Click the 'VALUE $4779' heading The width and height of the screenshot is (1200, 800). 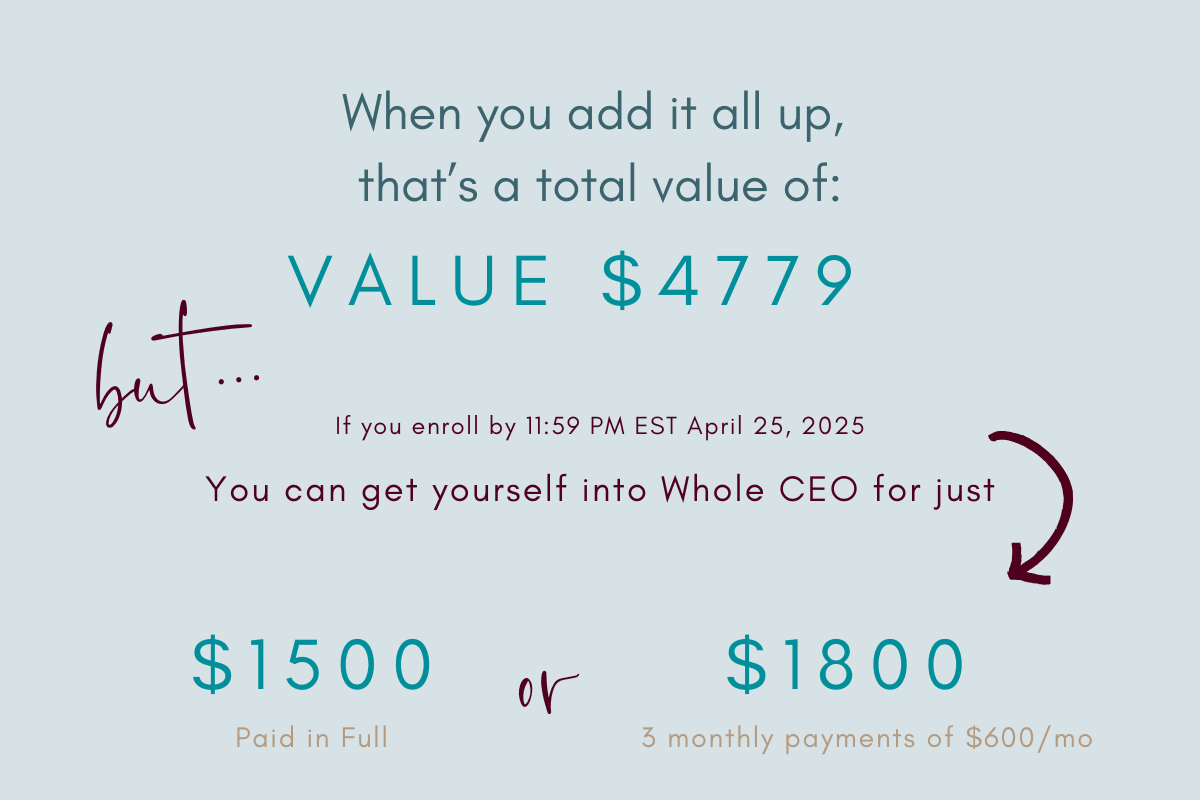(x=572, y=280)
